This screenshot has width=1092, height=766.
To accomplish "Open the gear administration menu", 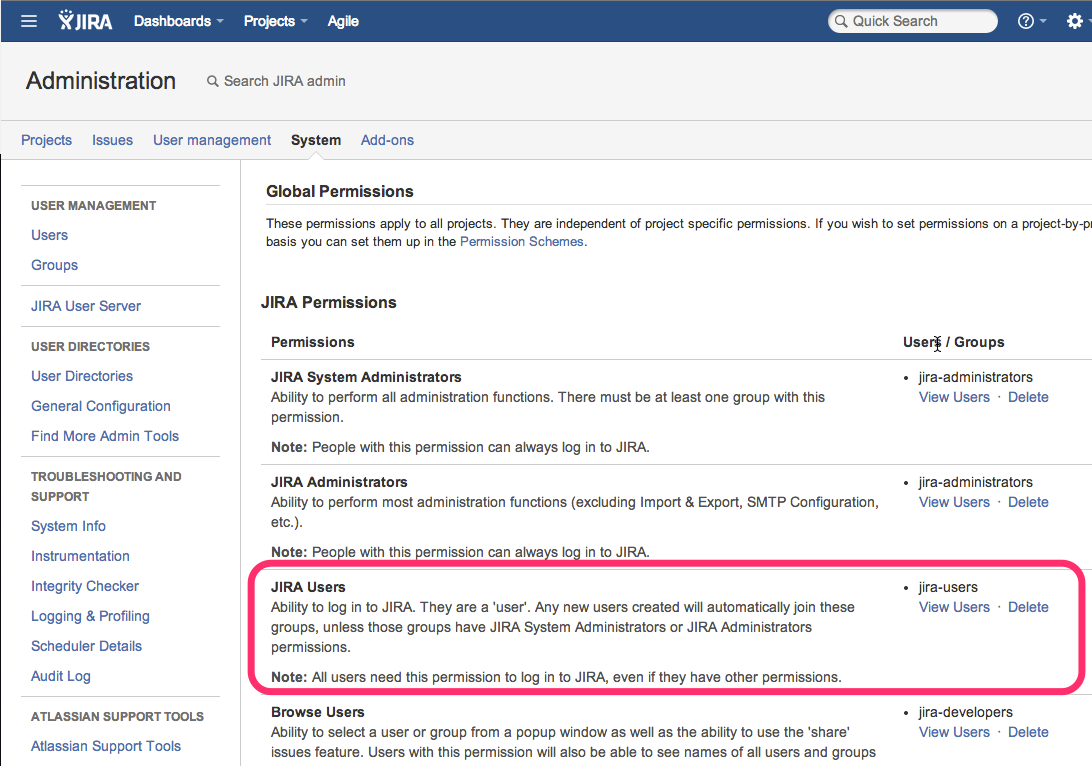I will click(x=1075, y=21).
